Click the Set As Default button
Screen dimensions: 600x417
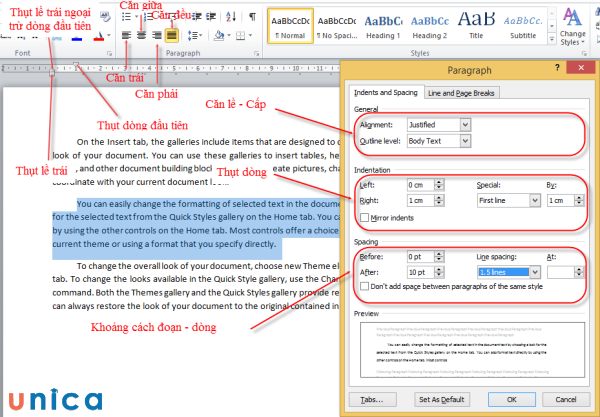pyautogui.click(x=442, y=400)
